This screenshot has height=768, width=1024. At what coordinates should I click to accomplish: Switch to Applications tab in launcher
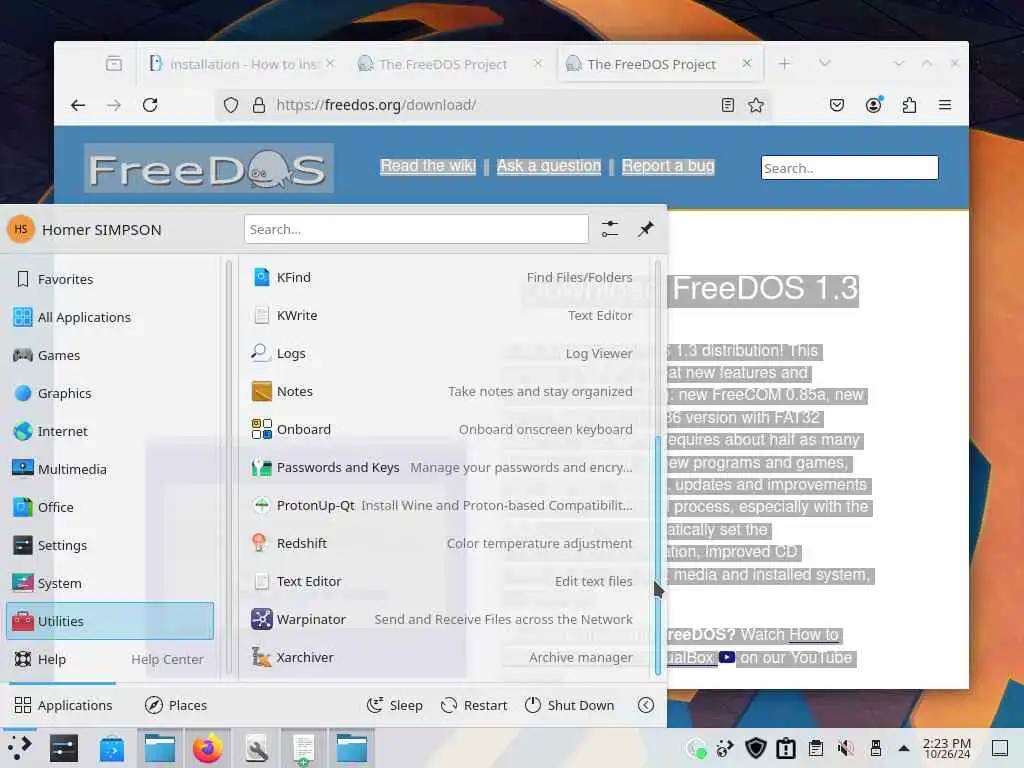pos(63,705)
